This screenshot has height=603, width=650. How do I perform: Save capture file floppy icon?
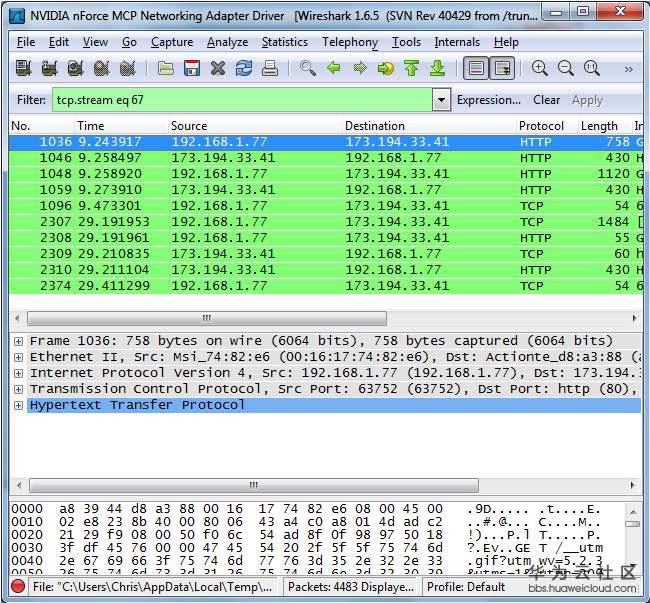pos(192,68)
